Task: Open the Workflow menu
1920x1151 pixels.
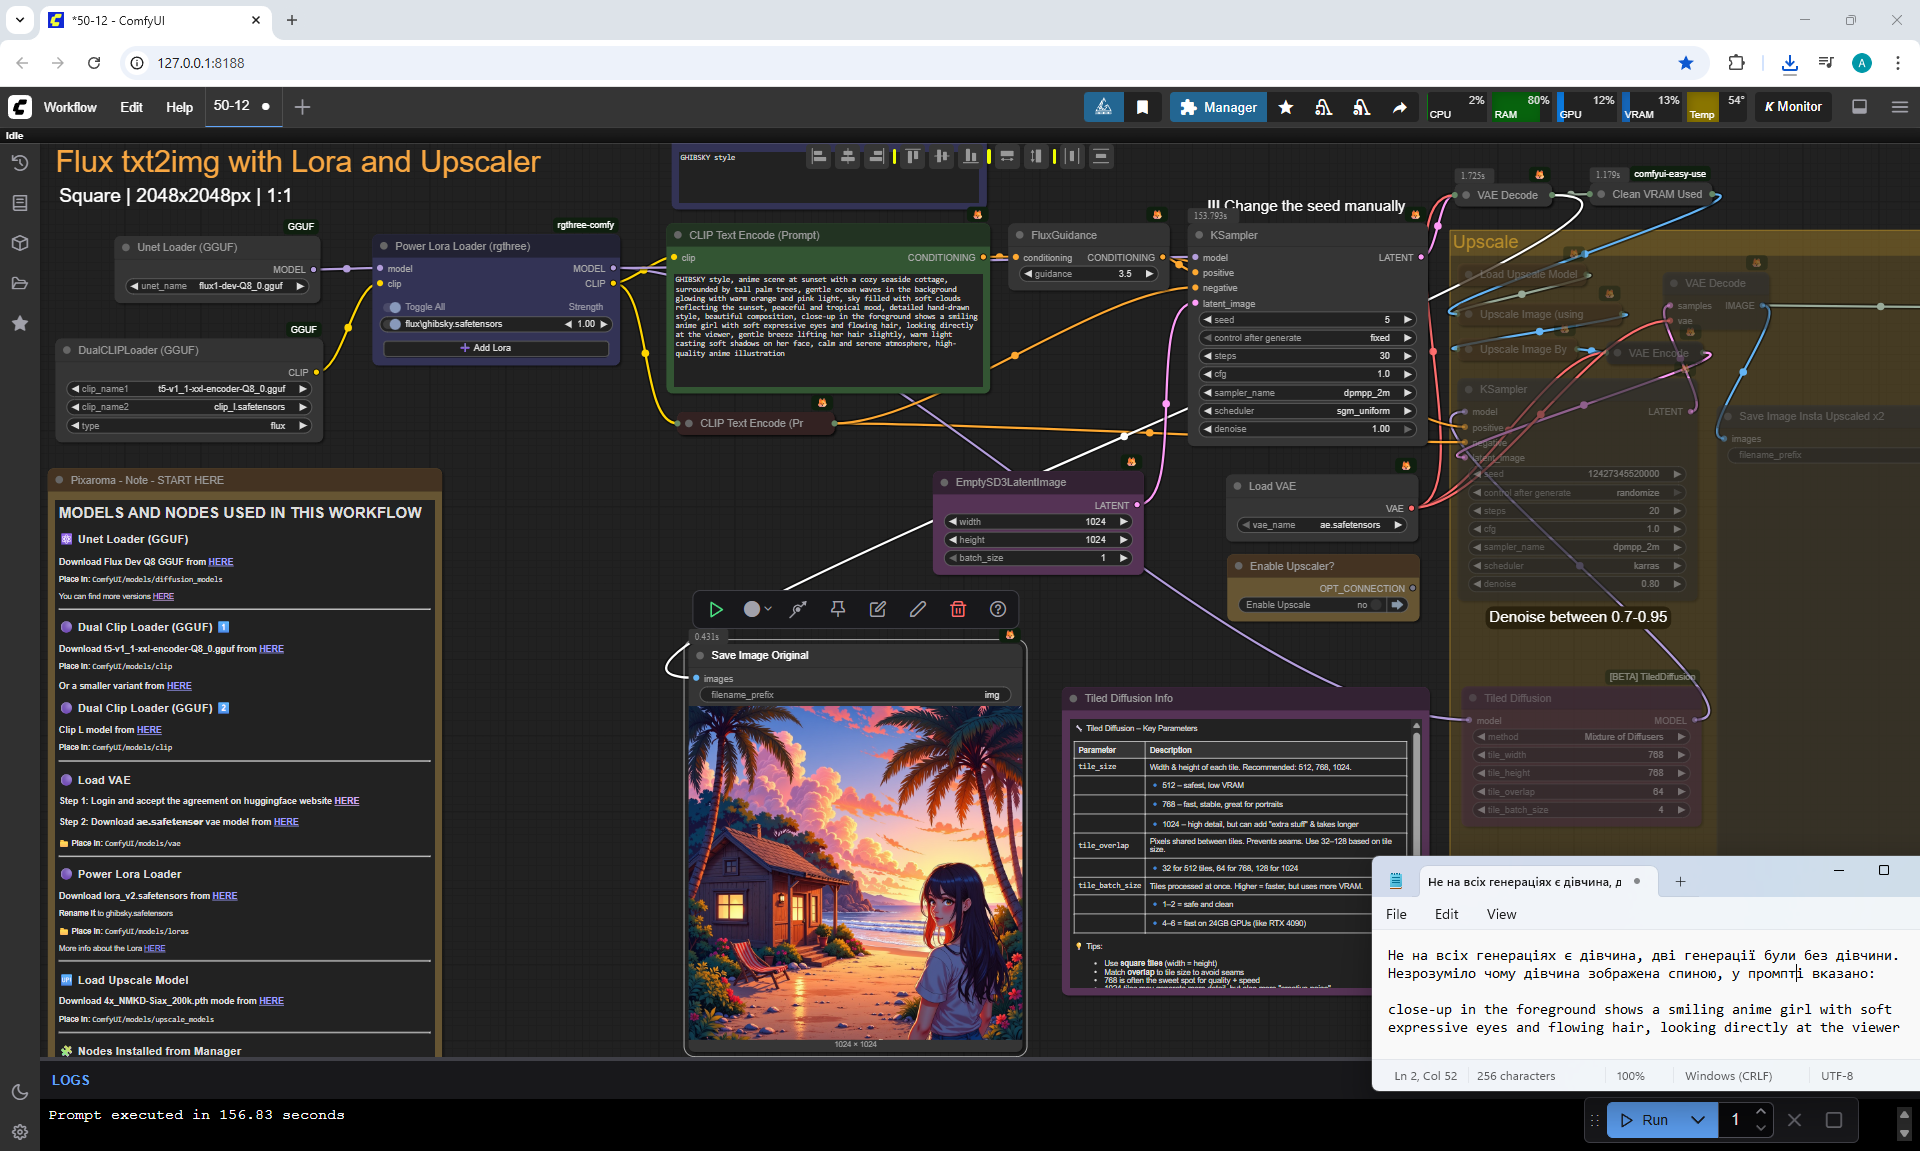Action: (70, 107)
